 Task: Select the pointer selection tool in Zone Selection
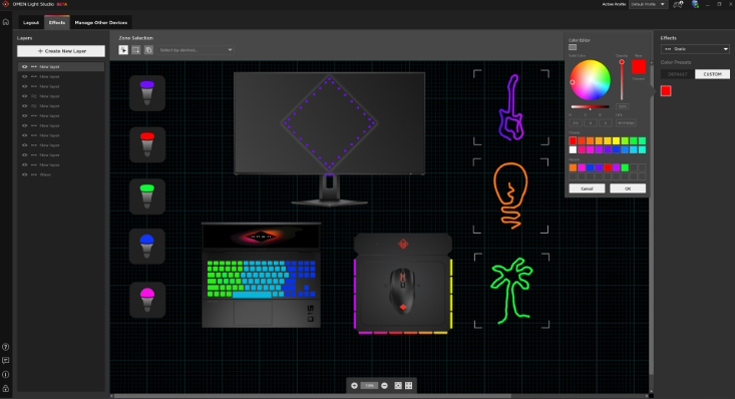click(123, 50)
